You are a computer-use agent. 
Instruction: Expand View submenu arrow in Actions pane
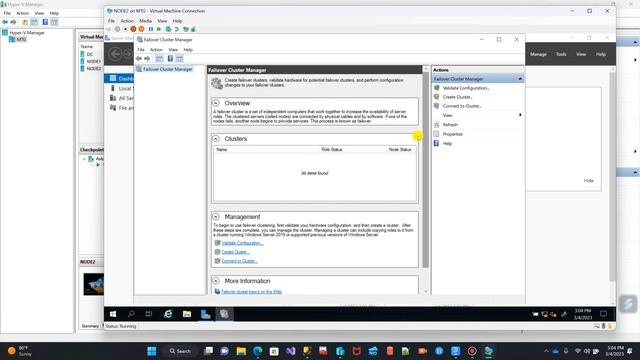pos(520,115)
